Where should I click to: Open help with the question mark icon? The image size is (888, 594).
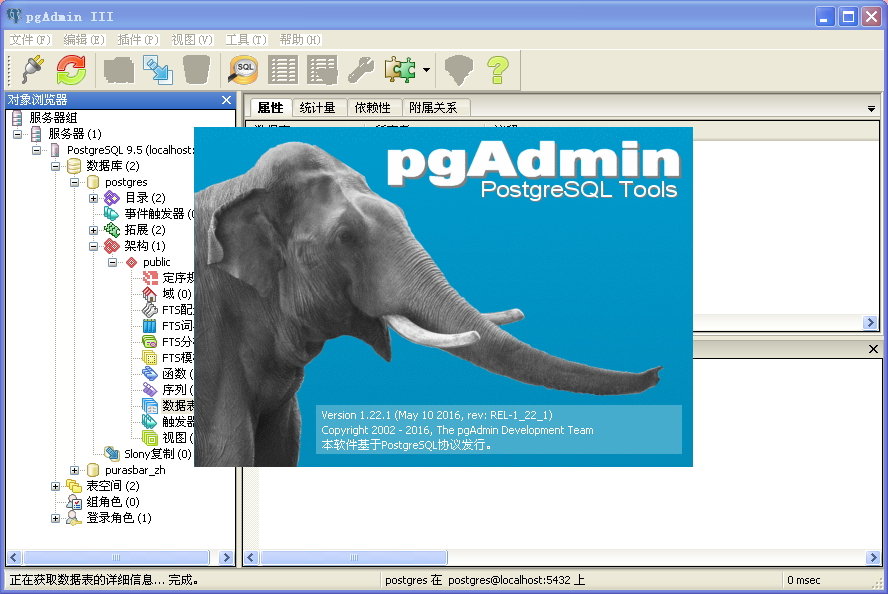point(498,70)
